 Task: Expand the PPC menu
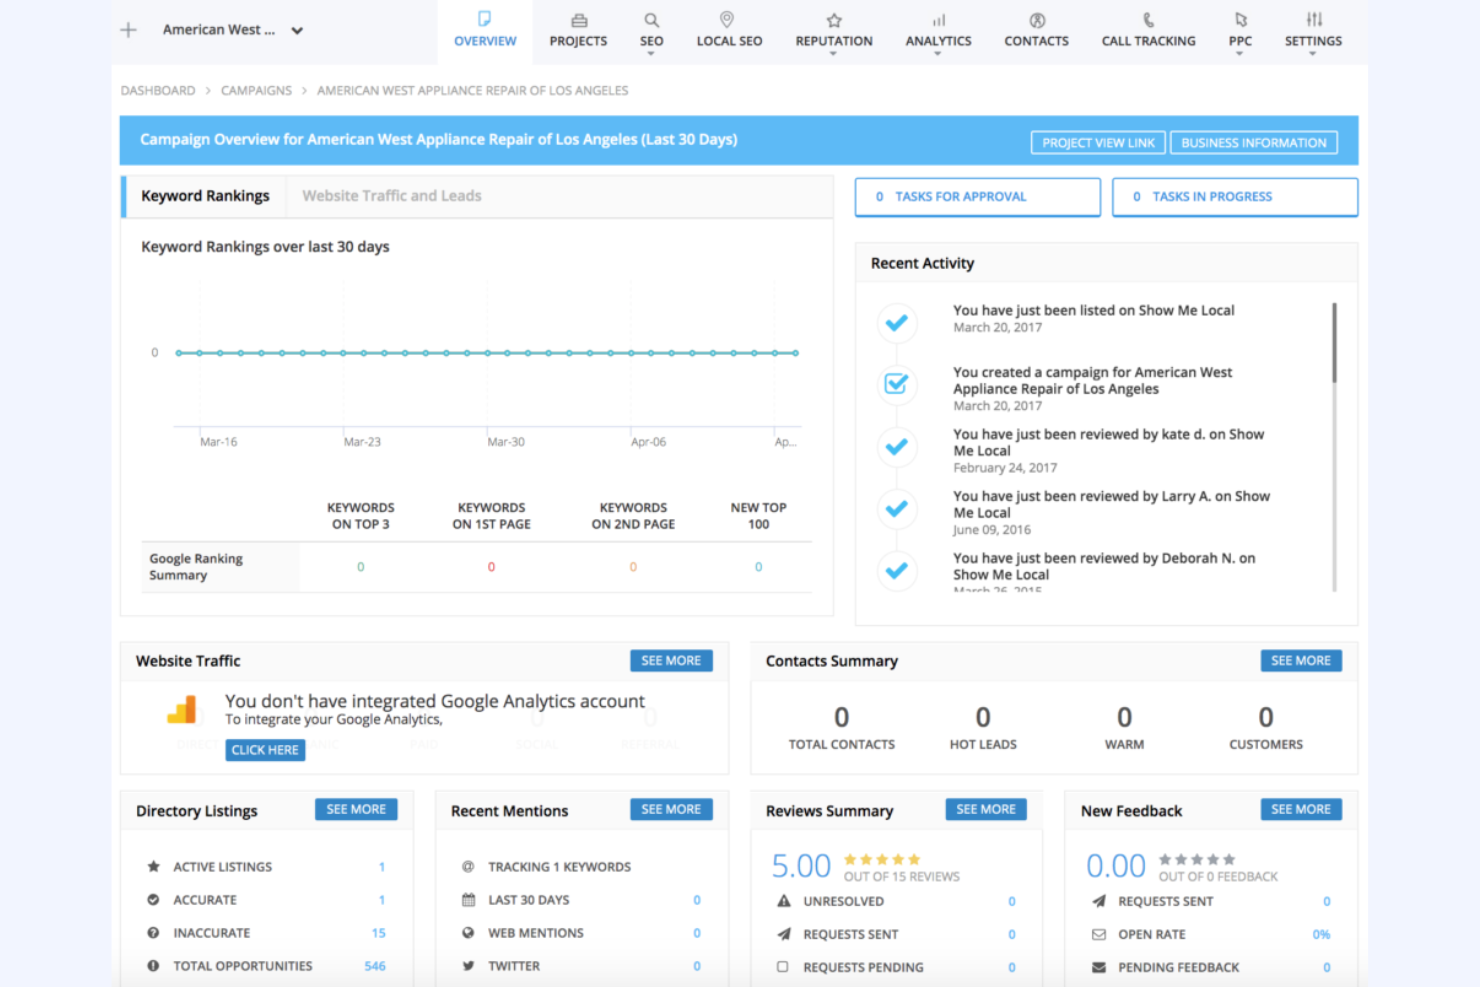click(x=1240, y=32)
